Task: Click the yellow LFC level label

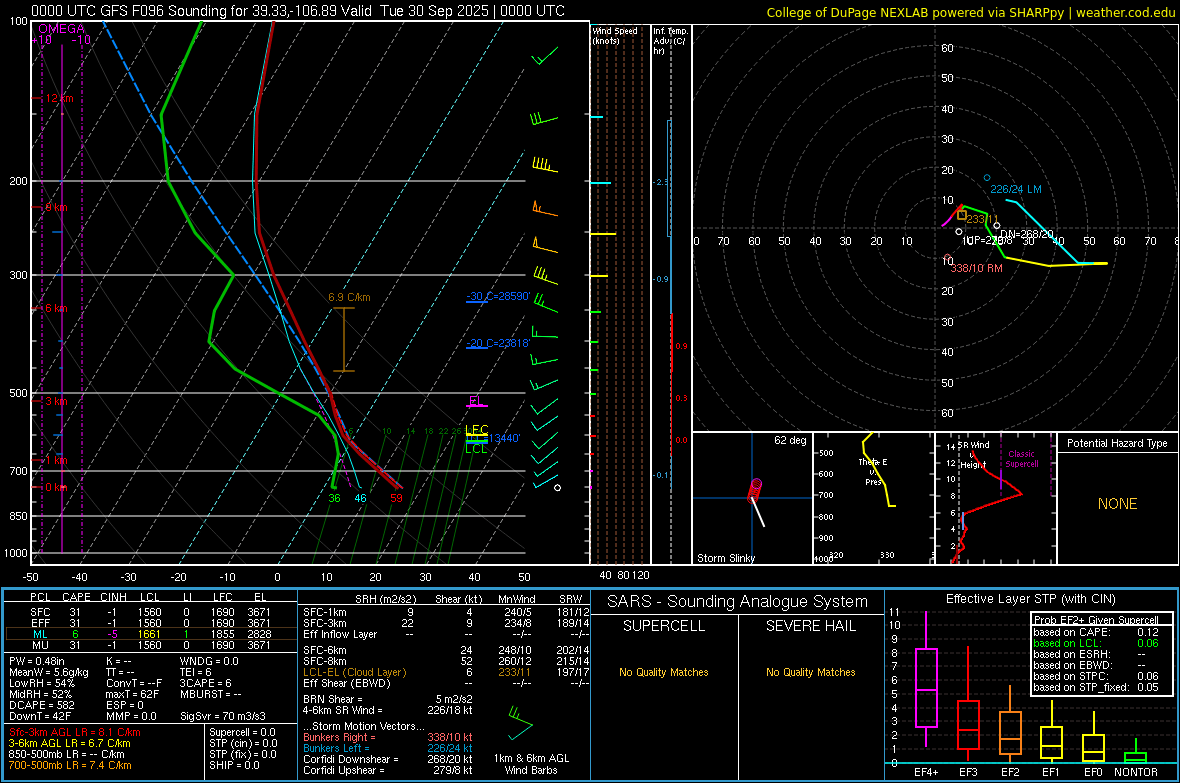Action: (476, 430)
